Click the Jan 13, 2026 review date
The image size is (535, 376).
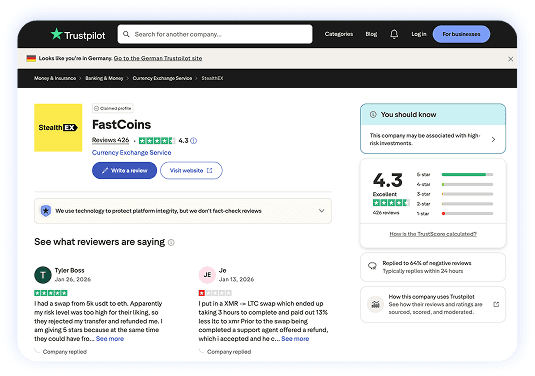pyautogui.click(x=236, y=279)
